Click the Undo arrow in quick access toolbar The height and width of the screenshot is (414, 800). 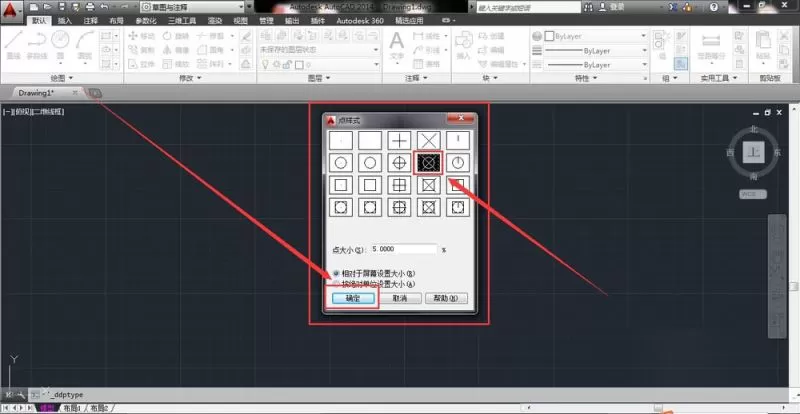[105, 7]
